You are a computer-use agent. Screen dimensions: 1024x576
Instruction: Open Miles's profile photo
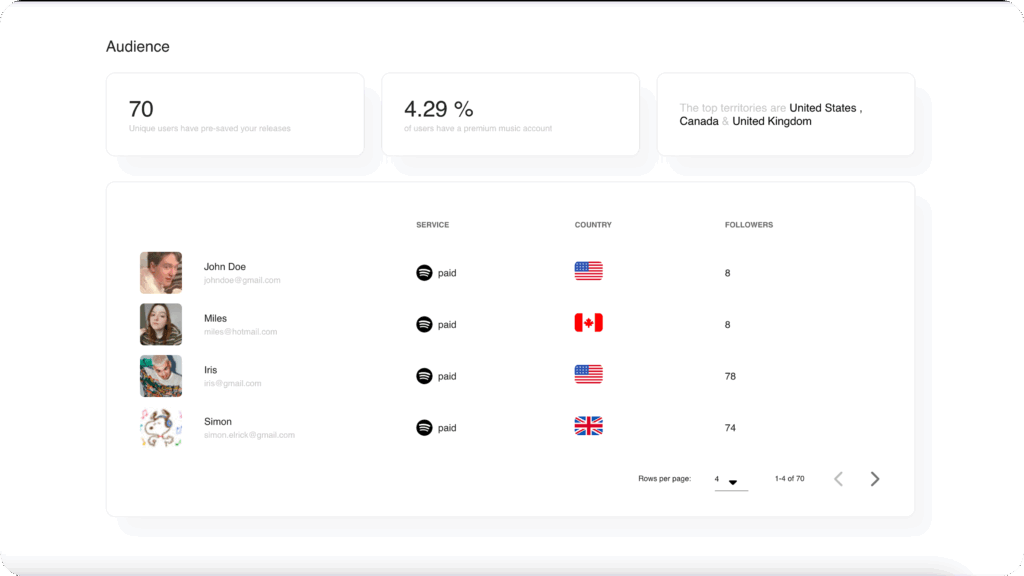pos(161,324)
